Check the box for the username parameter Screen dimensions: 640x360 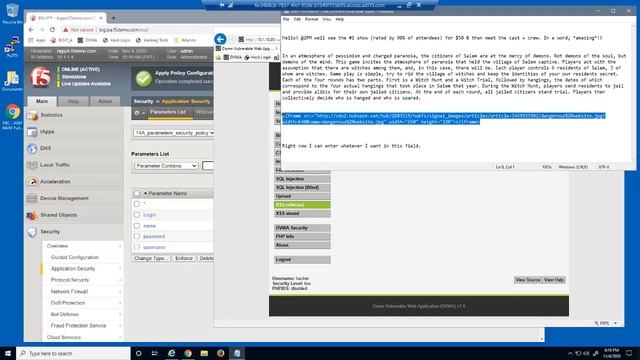[137, 247]
